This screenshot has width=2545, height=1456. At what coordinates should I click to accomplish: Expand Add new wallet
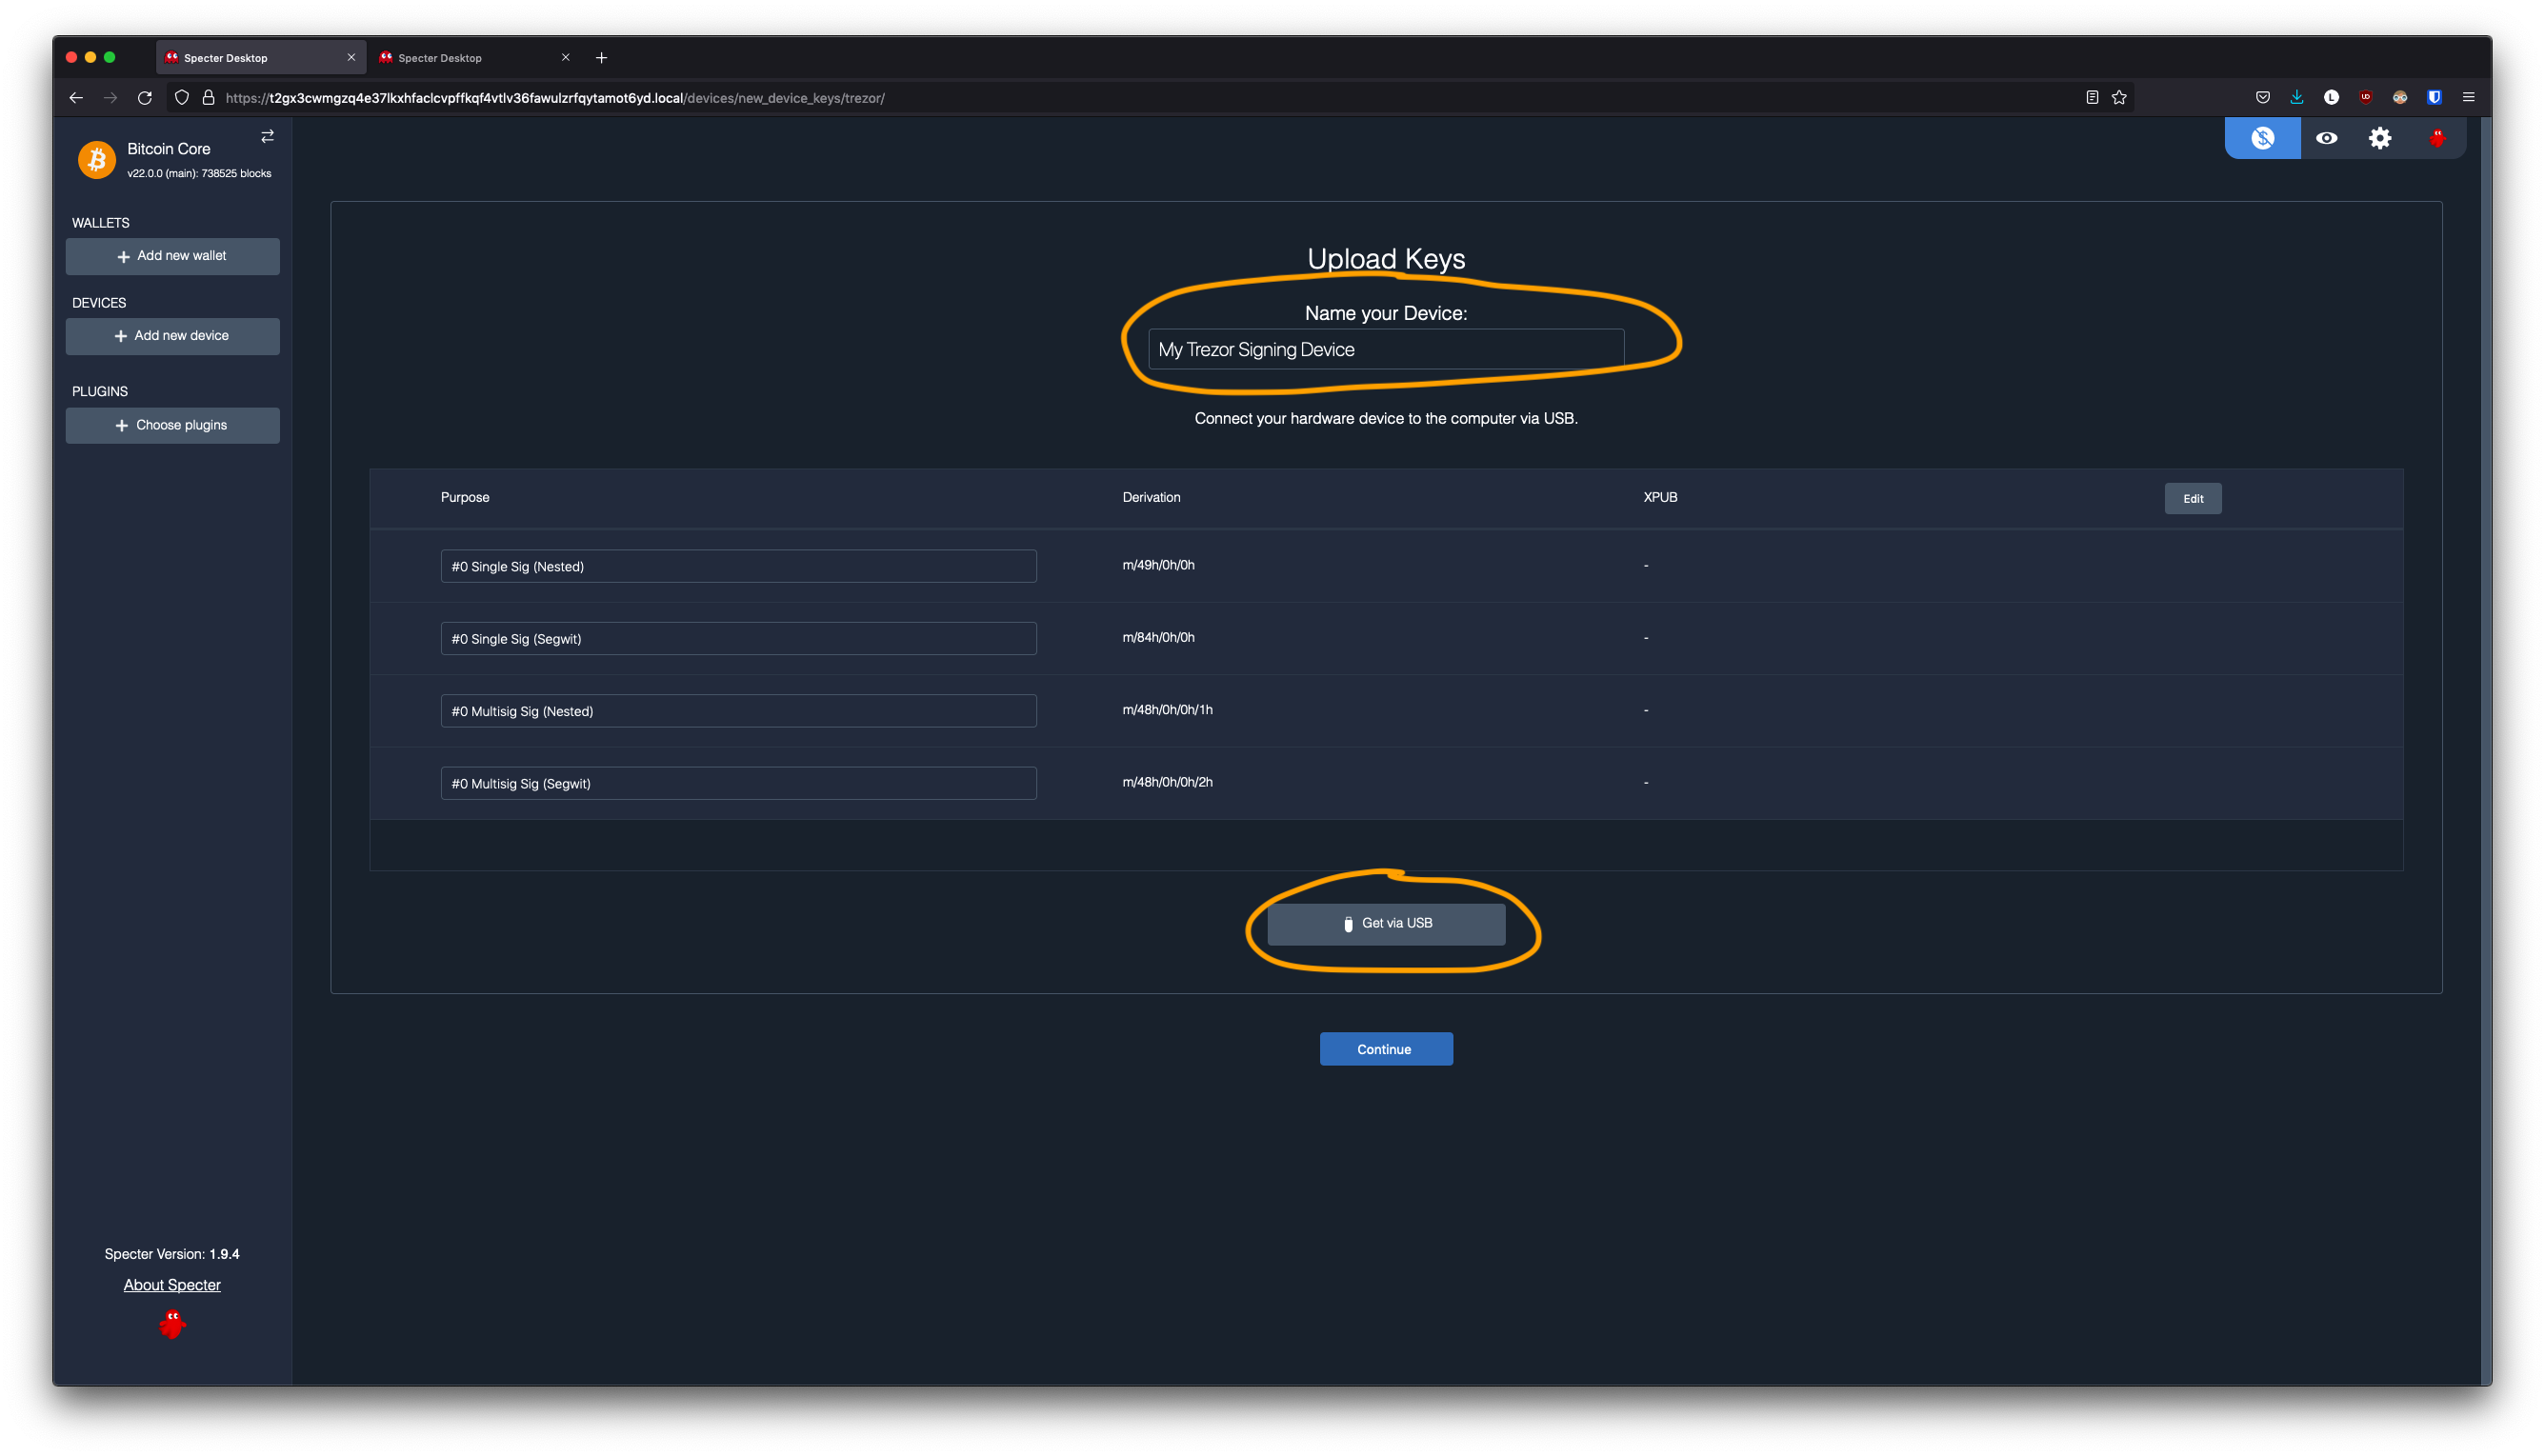tap(172, 256)
